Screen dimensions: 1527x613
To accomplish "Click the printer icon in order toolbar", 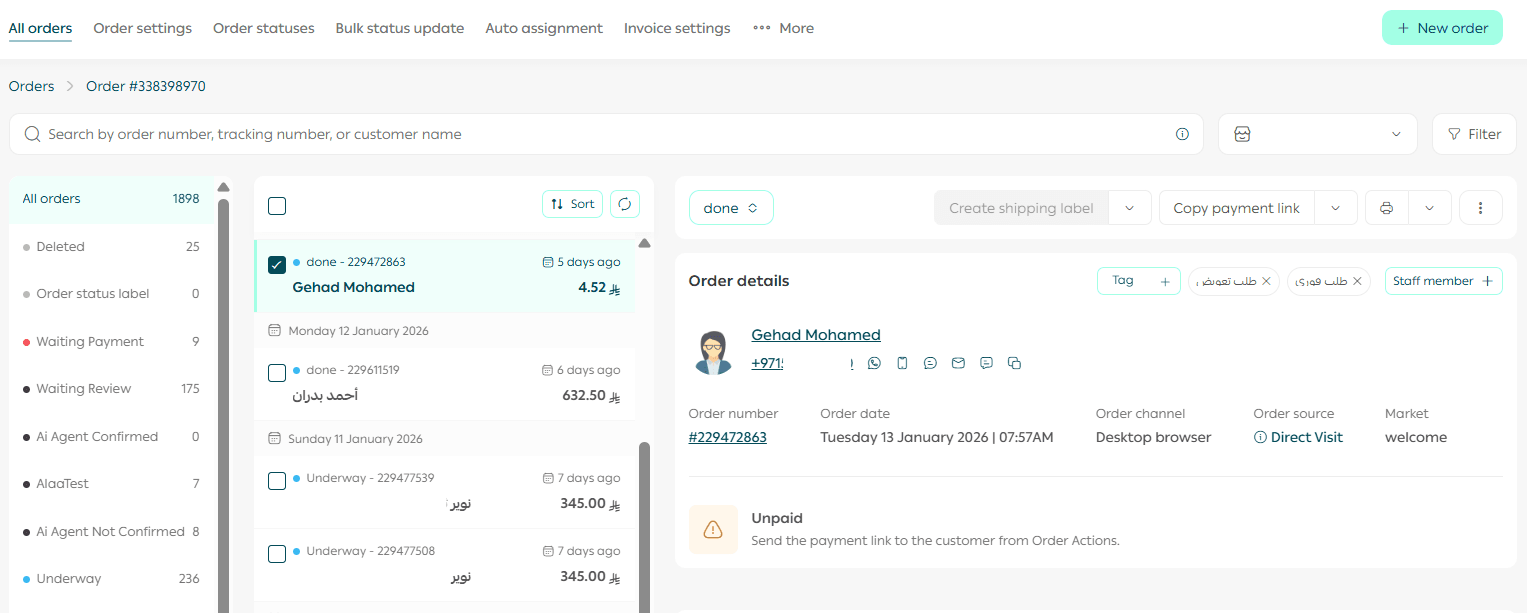I will [1386, 208].
